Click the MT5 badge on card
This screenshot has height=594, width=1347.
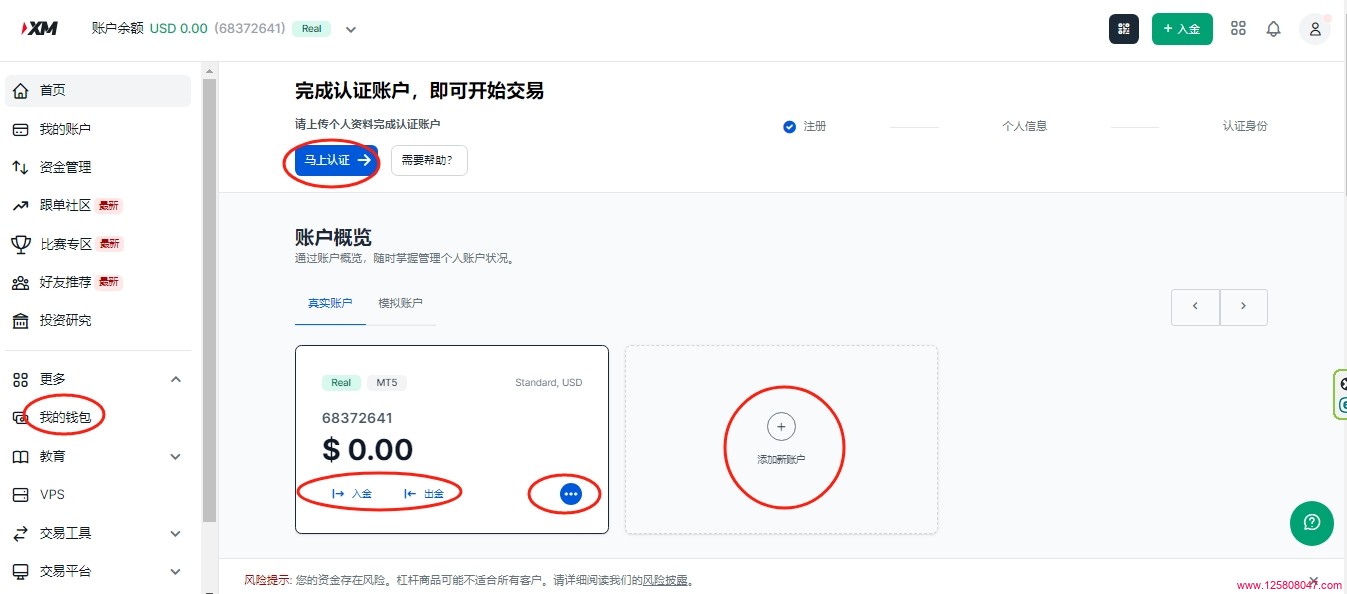pos(386,383)
